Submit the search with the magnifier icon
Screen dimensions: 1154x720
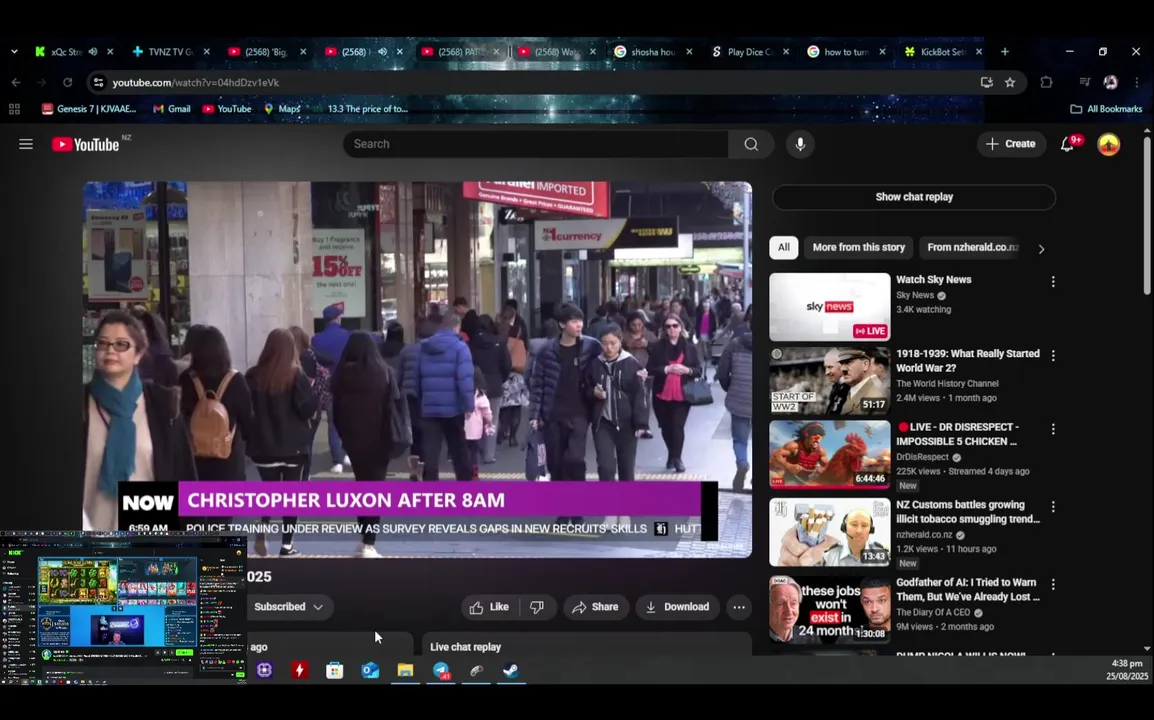[751, 144]
